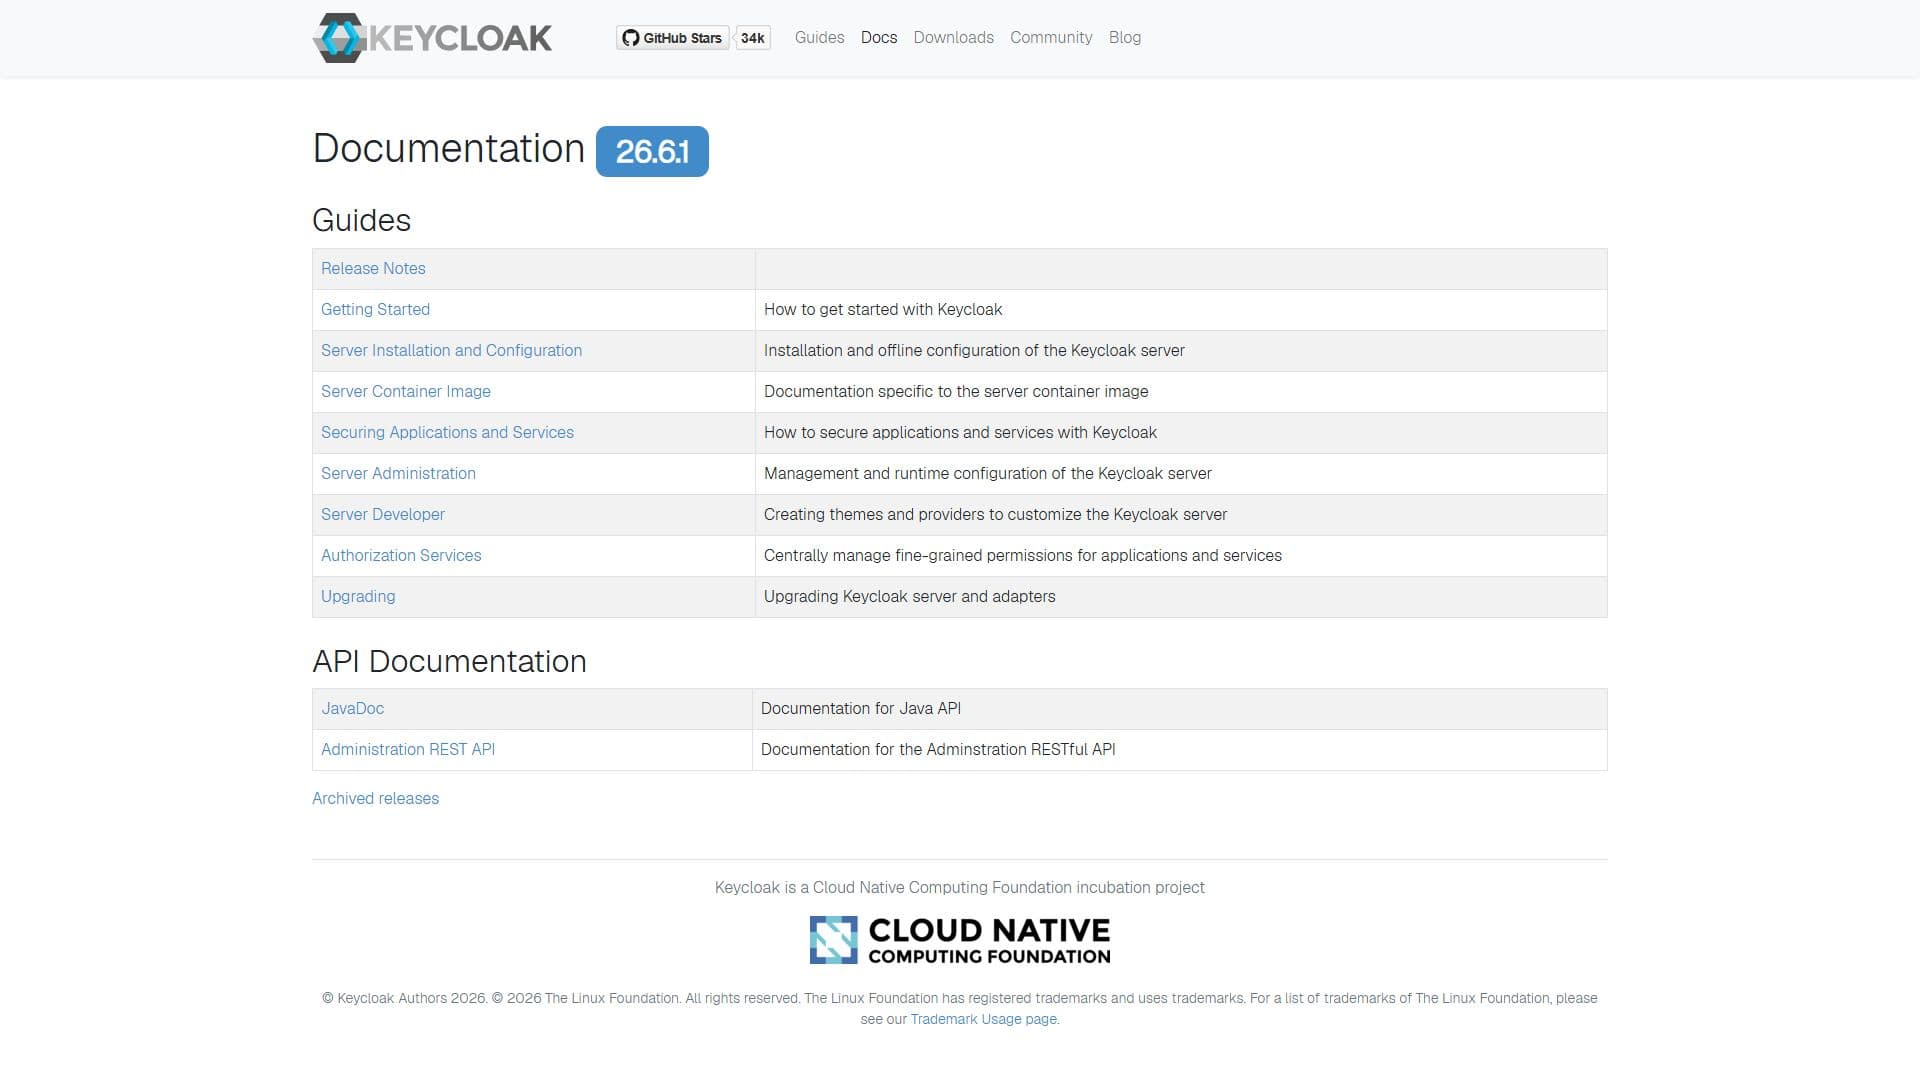Open the Server Container Image guide
Viewport: 1920px width, 1080px height.
[405, 391]
